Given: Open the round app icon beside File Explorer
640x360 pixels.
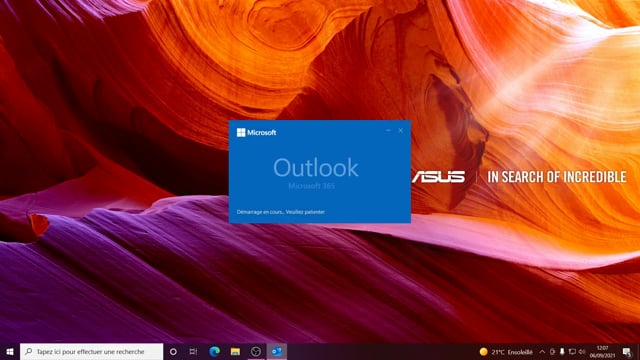Looking at the screenshot, I should tap(256, 351).
